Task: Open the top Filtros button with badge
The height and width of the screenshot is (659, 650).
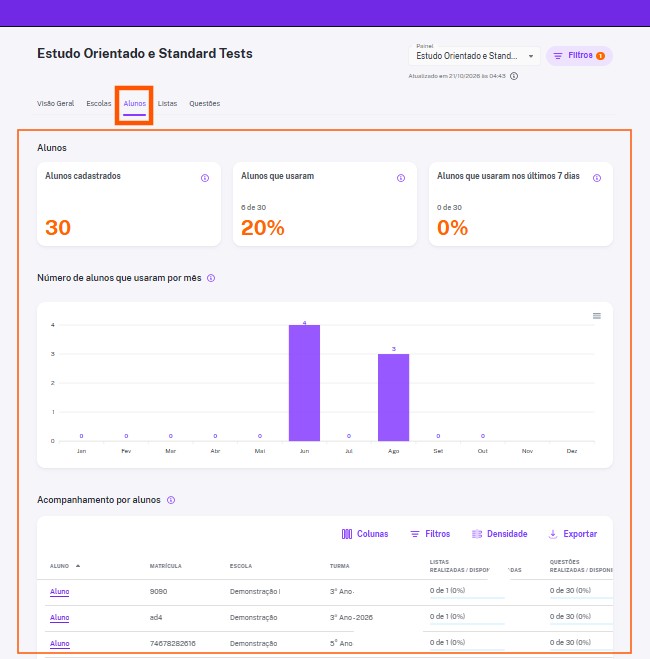Action: (x=579, y=55)
